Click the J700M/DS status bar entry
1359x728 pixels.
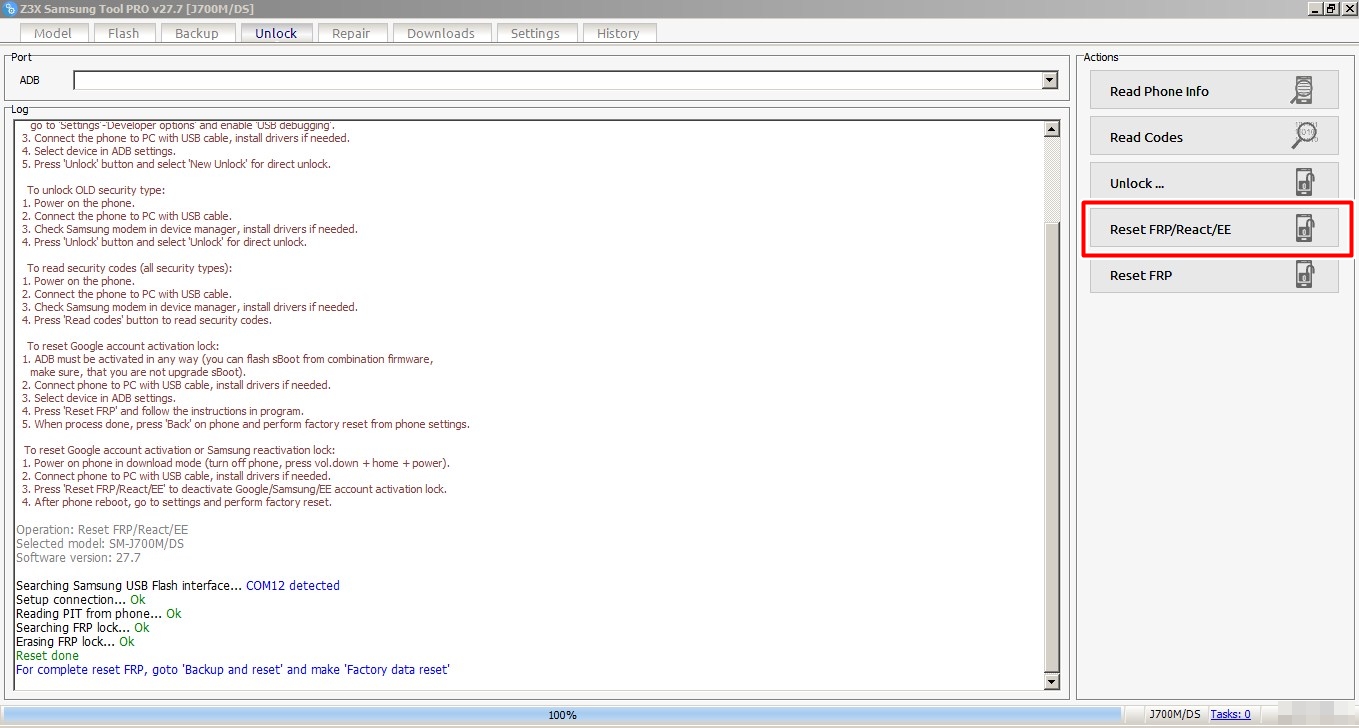pos(1177,714)
